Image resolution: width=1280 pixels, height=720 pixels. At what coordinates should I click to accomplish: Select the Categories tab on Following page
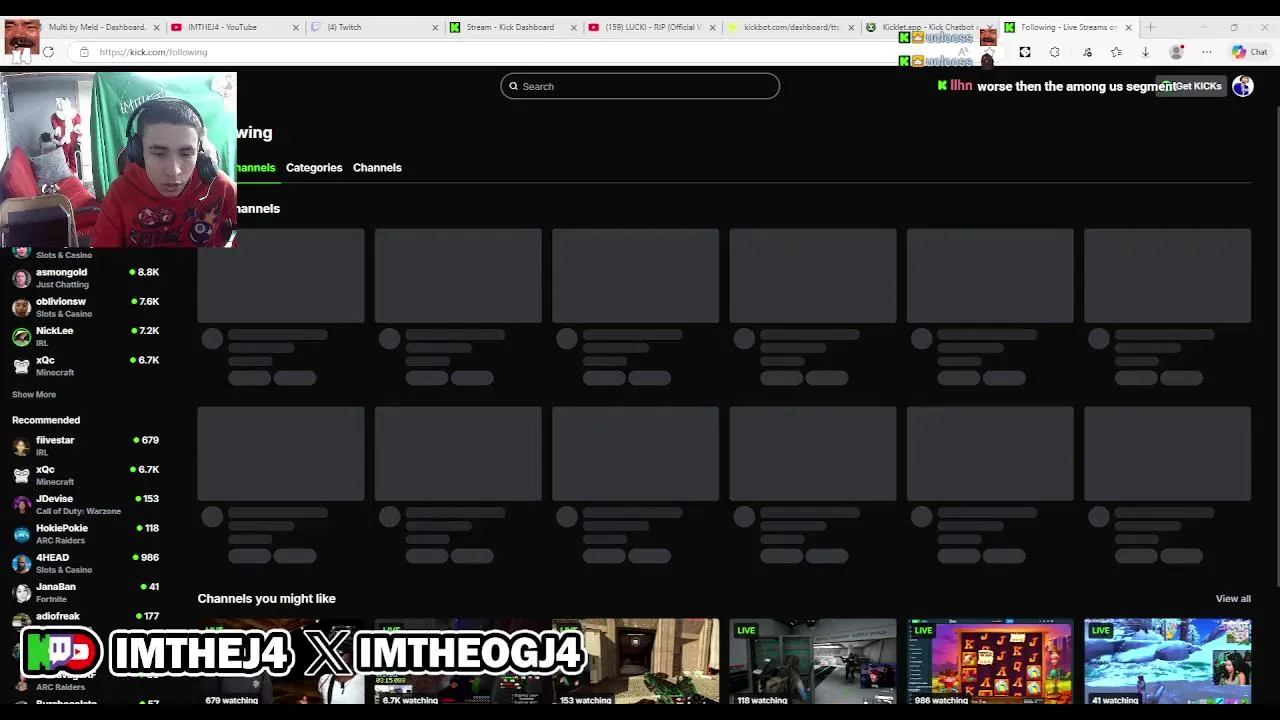(x=314, y=168)
